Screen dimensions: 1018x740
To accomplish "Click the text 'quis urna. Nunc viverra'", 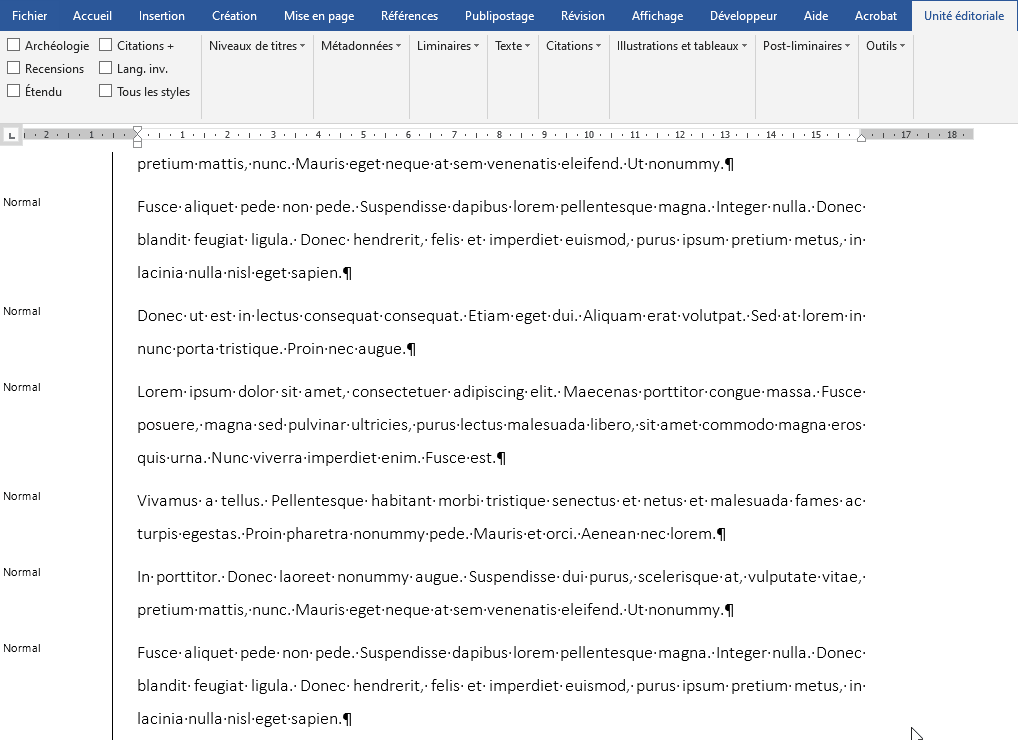I will tap(220, 458).
